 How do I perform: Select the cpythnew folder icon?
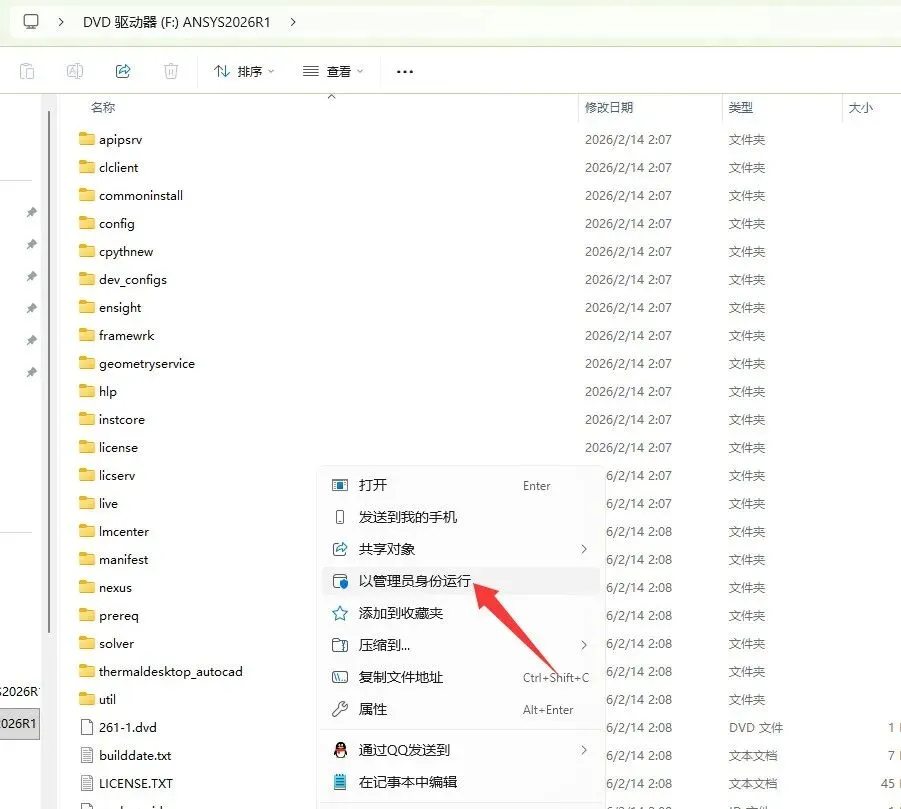click(x=87, y=251)
